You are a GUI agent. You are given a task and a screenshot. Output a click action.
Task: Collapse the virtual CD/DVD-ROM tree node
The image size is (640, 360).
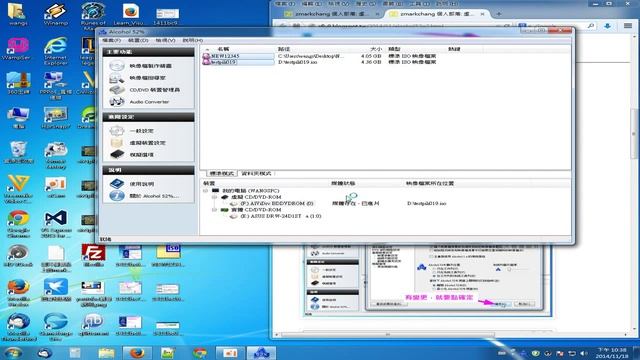(x=214, y=197)
